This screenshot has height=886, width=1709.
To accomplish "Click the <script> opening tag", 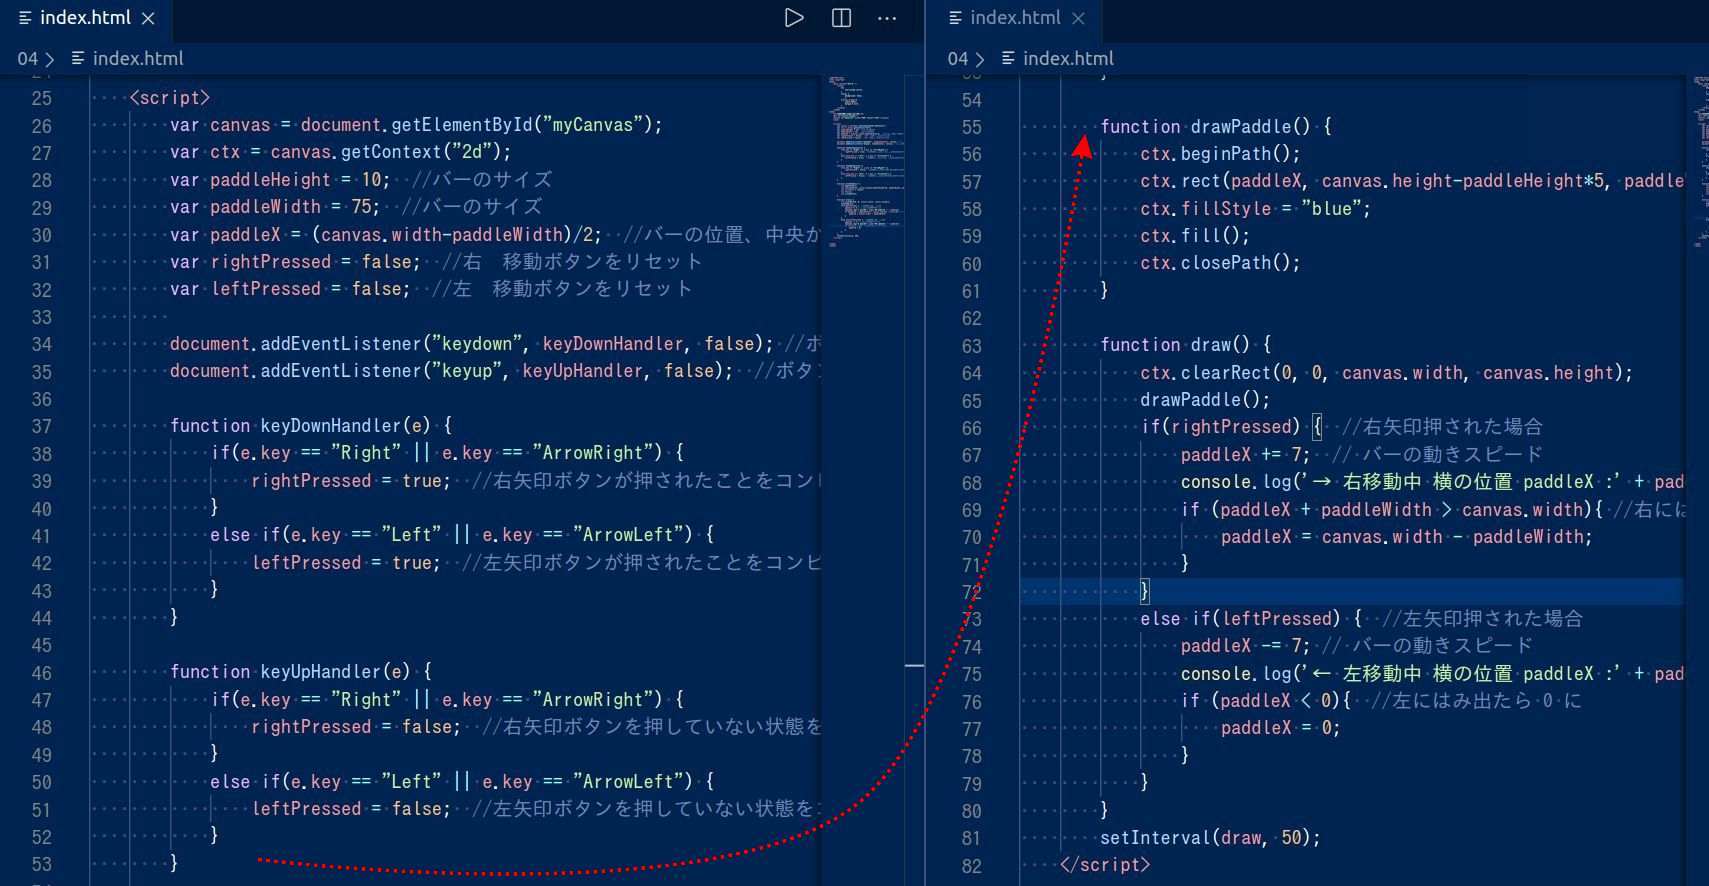I will tap(170, 98).
